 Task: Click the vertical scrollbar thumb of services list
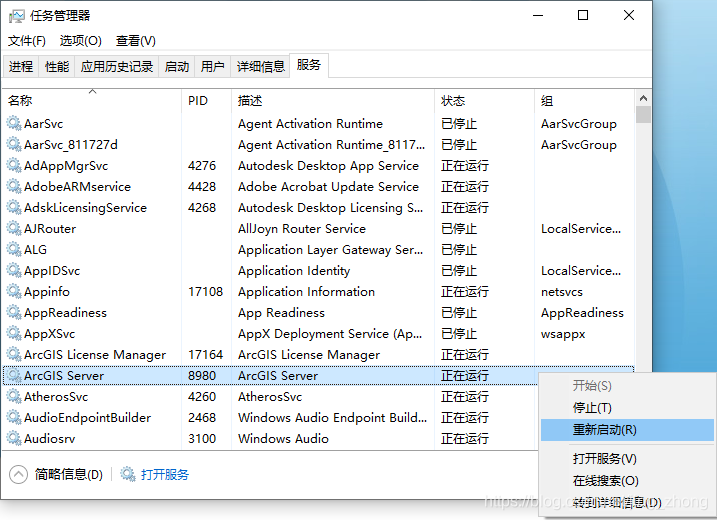point(643,115)
